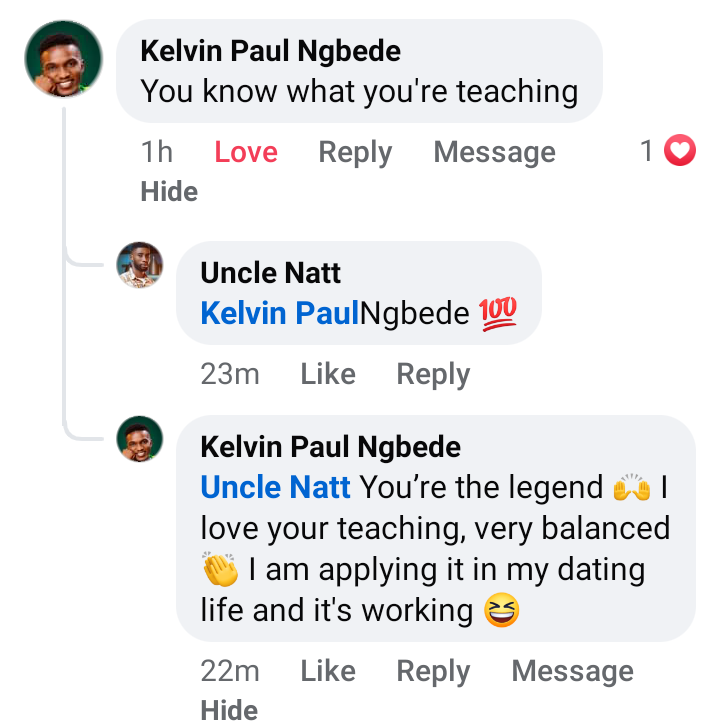This screenshot has width=720, height=725.
Task: Like Uncle Natt's 23m reply
Action: [x=328, y=374]
